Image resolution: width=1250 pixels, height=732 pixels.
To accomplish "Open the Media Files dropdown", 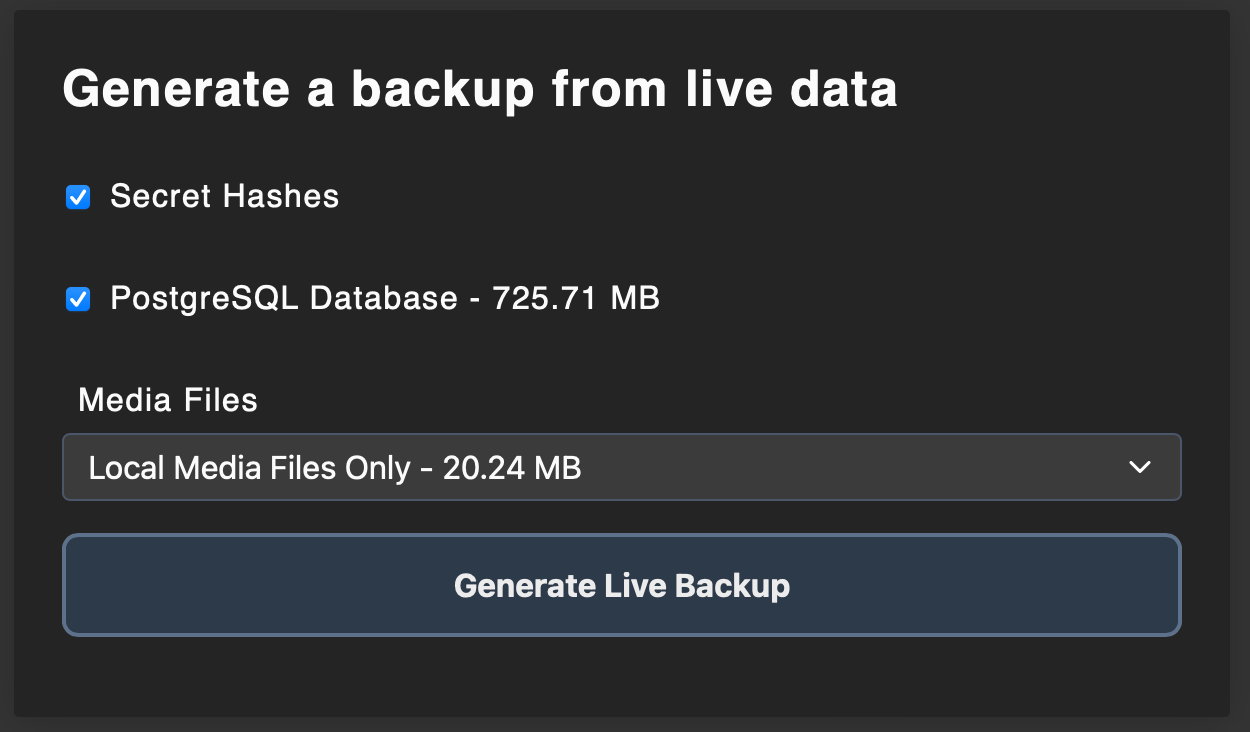I will pos(621,467).
